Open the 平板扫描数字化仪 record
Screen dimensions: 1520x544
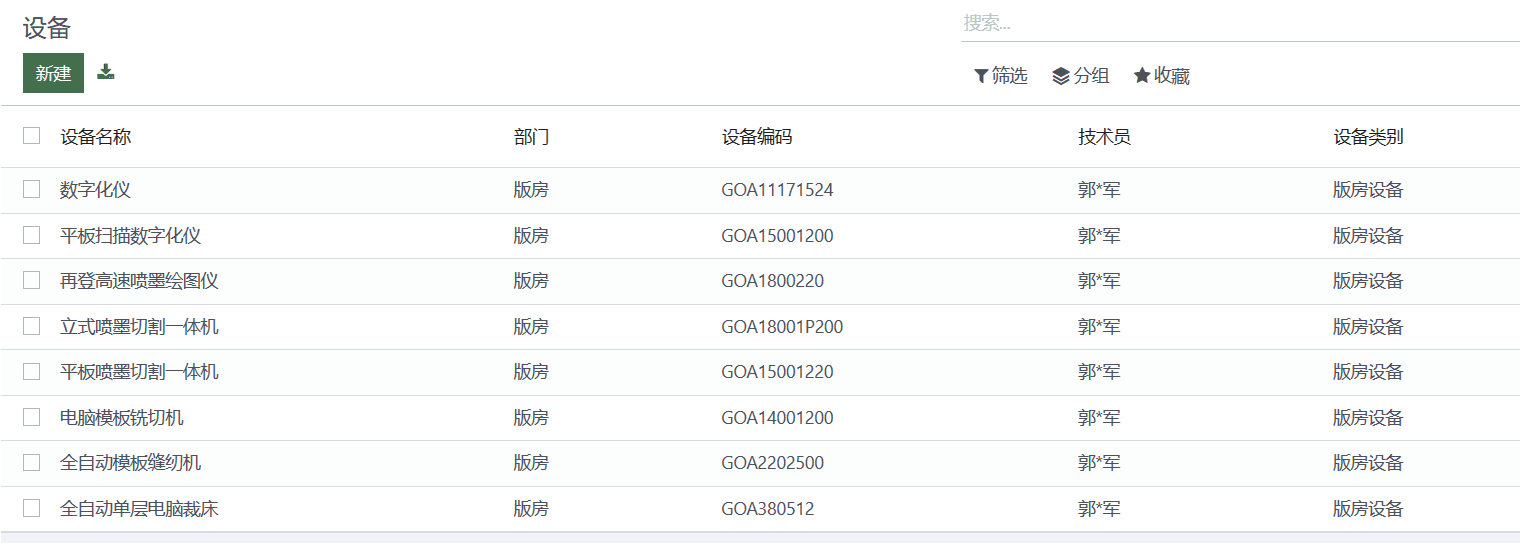pos(131,236)
